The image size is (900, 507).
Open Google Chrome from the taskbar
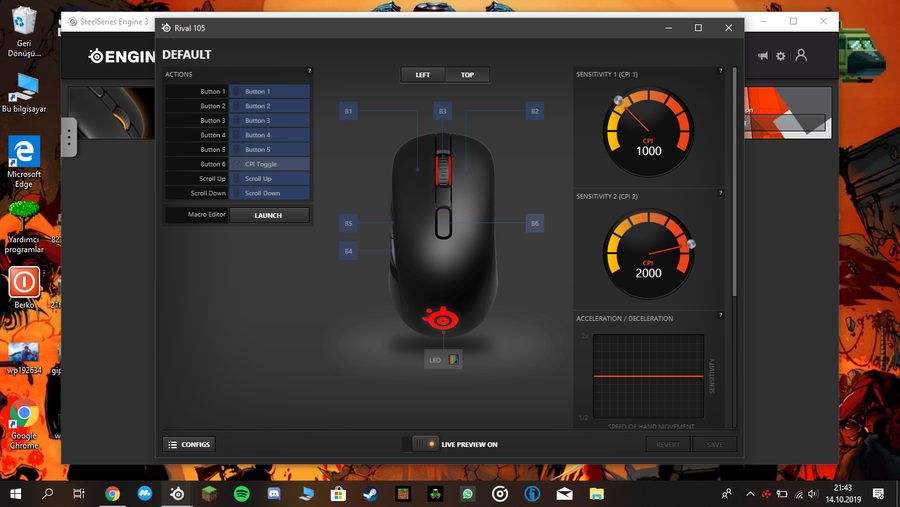(112, 493)
